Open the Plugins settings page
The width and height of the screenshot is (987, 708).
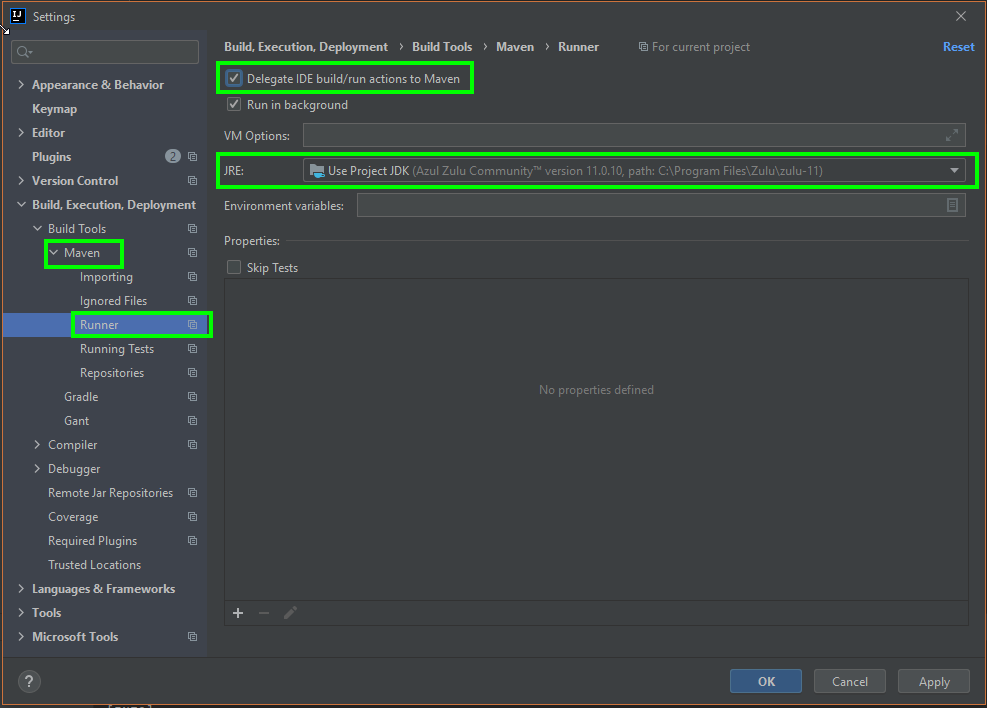(52, 157)
